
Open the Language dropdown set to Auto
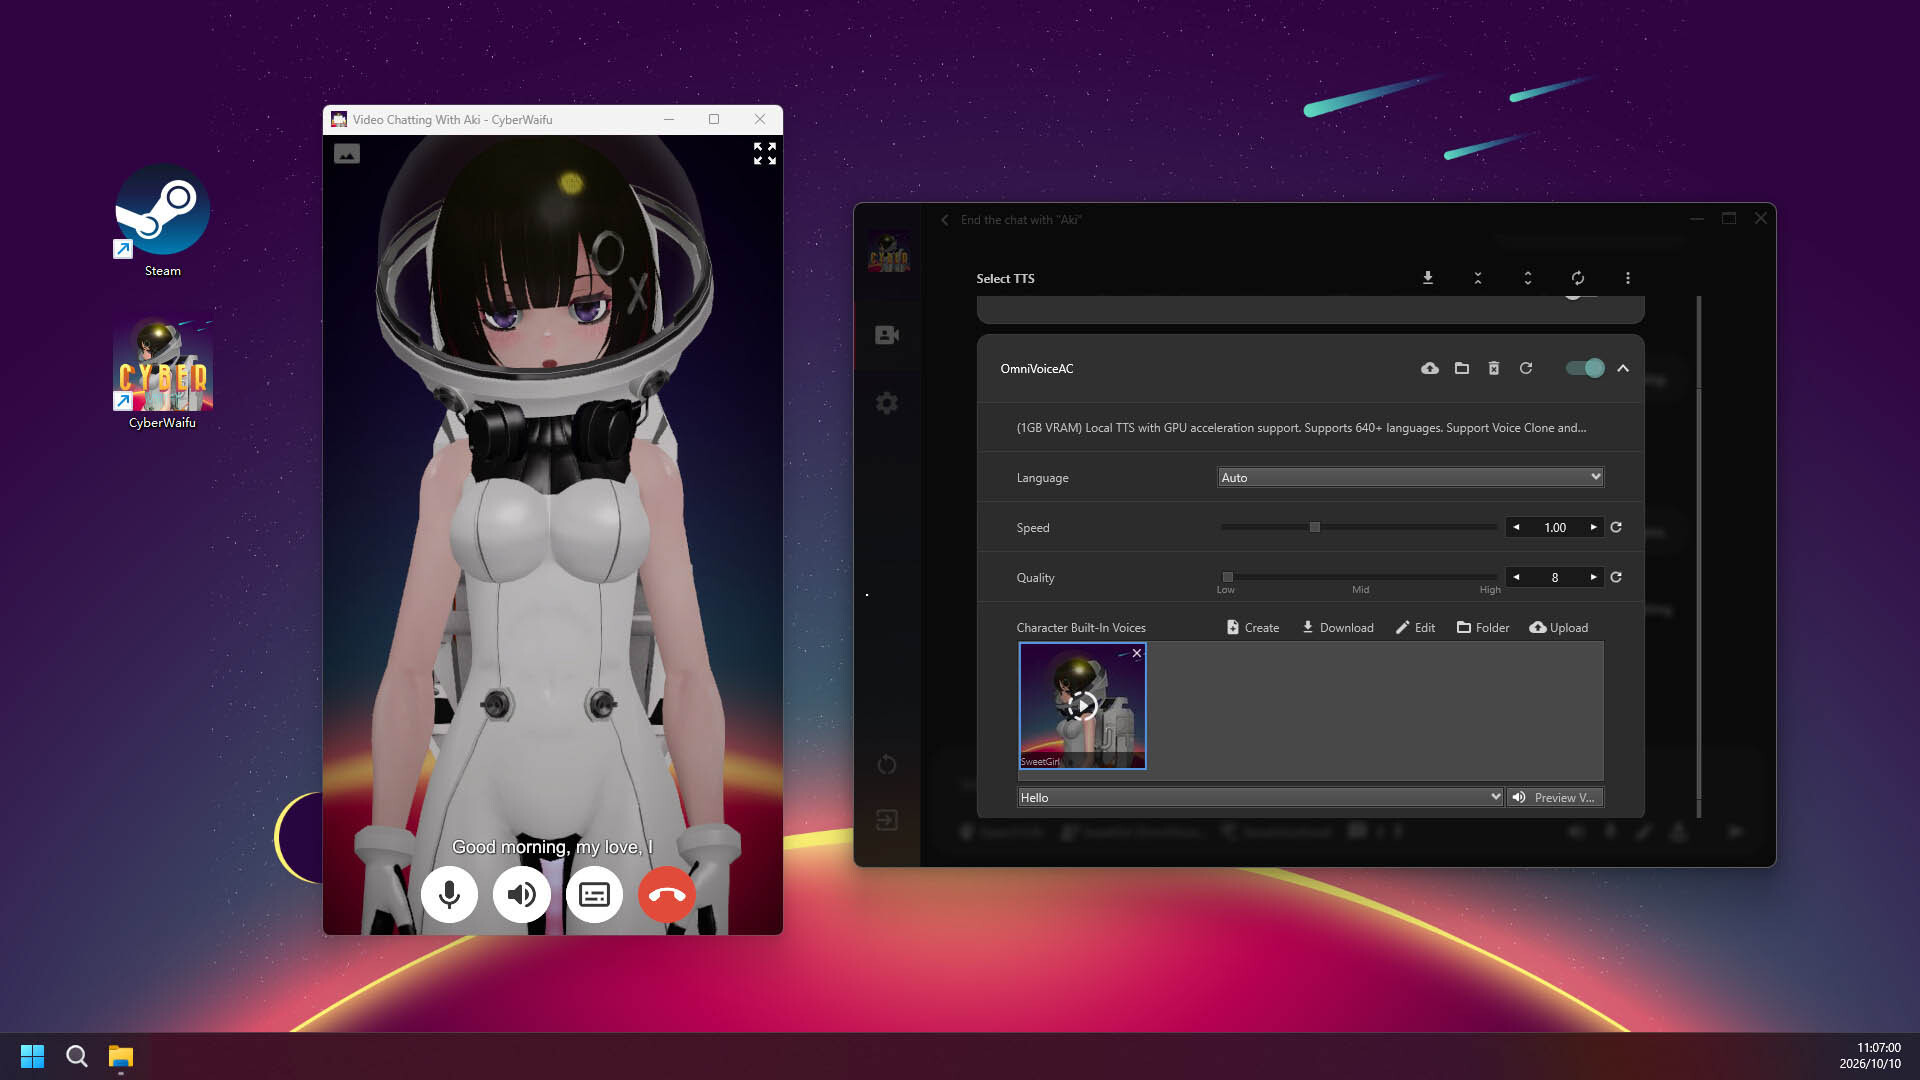pyautogui.click(x=1411, y=478)
